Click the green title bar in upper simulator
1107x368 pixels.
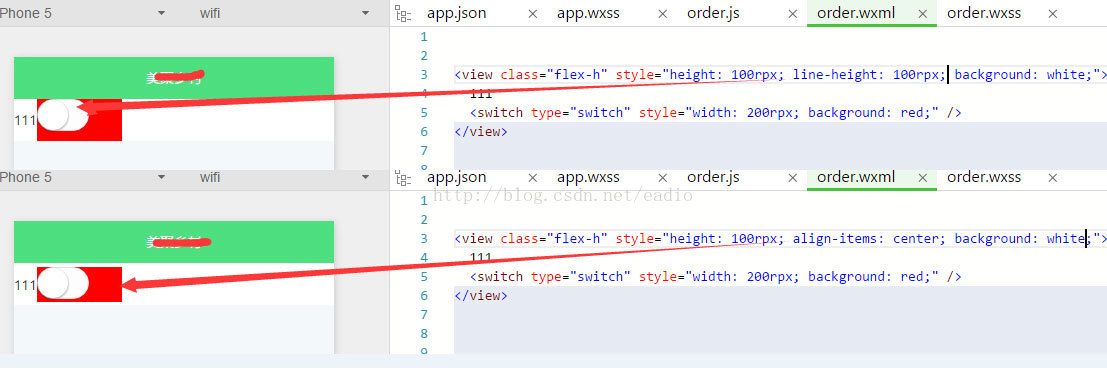point(174,78)
